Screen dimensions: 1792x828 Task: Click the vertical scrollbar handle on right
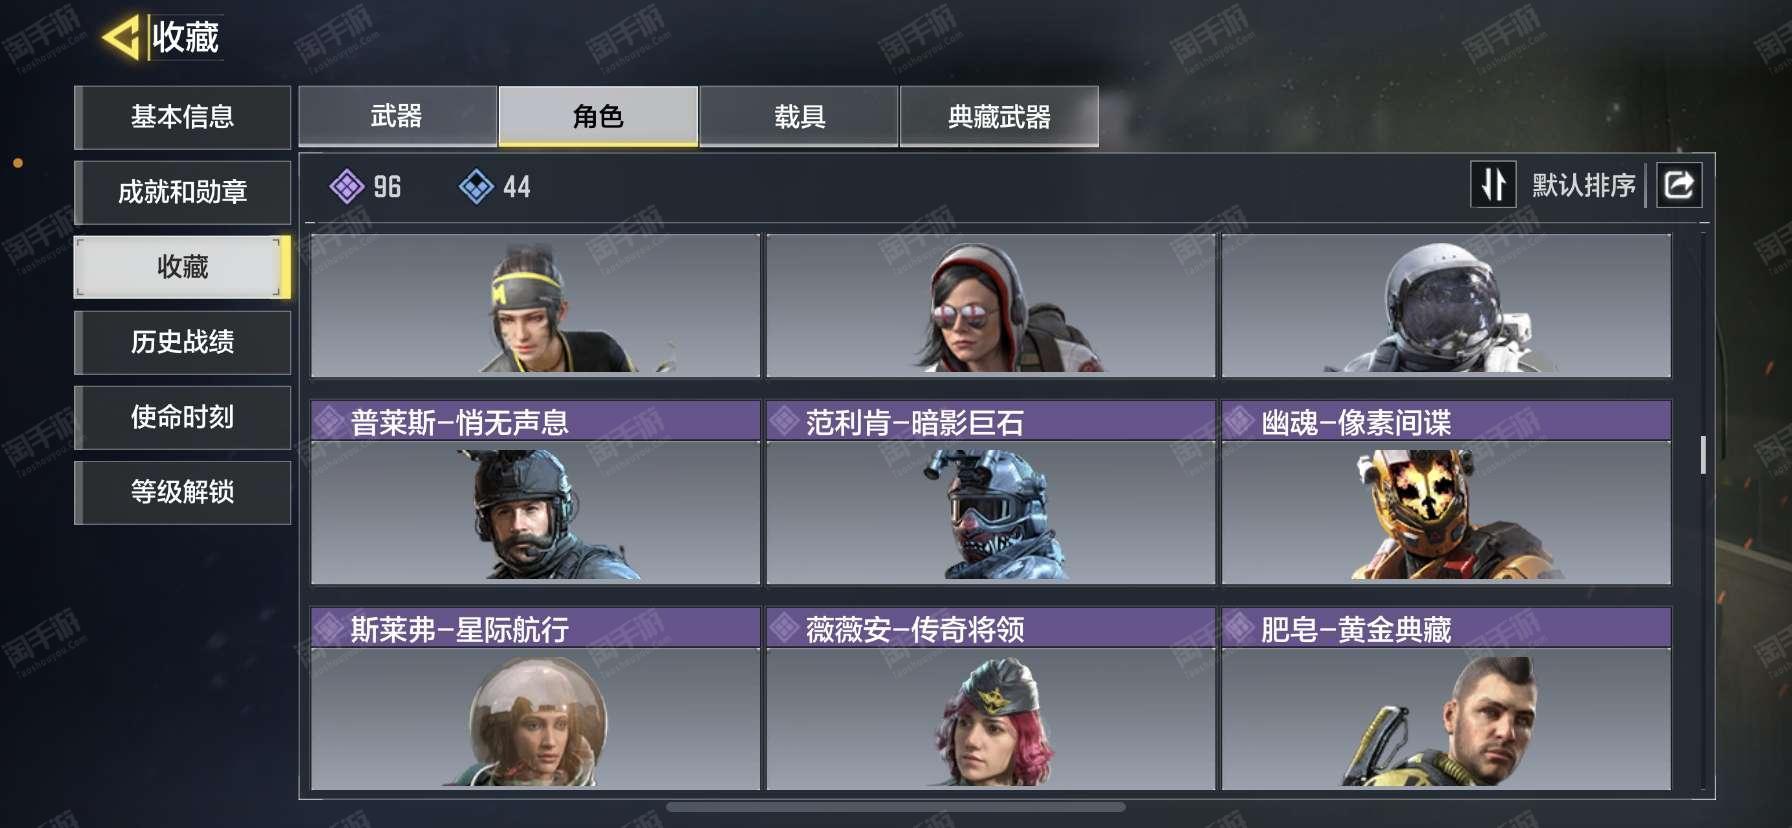1703,455
